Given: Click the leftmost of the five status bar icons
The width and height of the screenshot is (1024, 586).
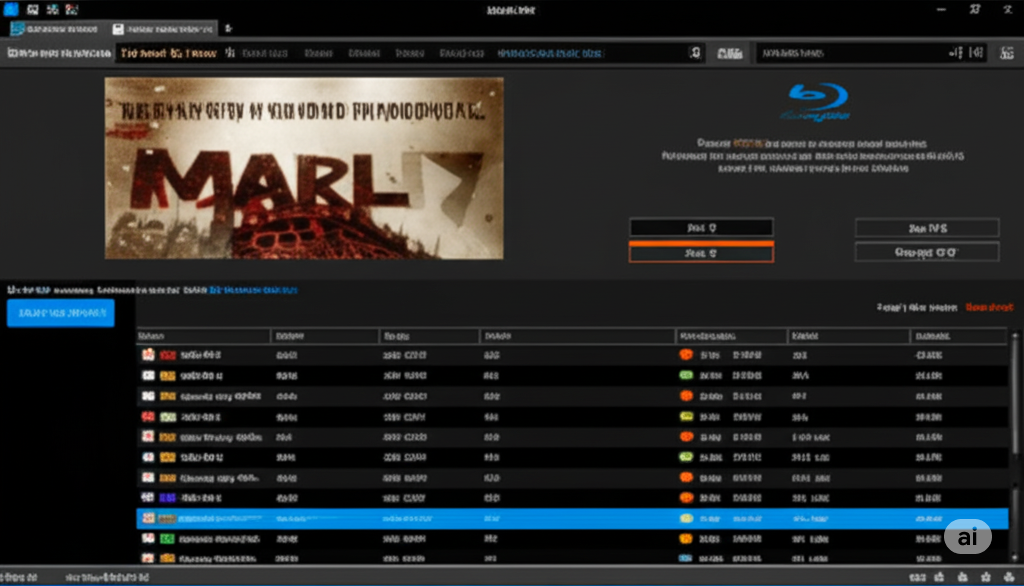Looking at the screenshot, I should [917, 577].
